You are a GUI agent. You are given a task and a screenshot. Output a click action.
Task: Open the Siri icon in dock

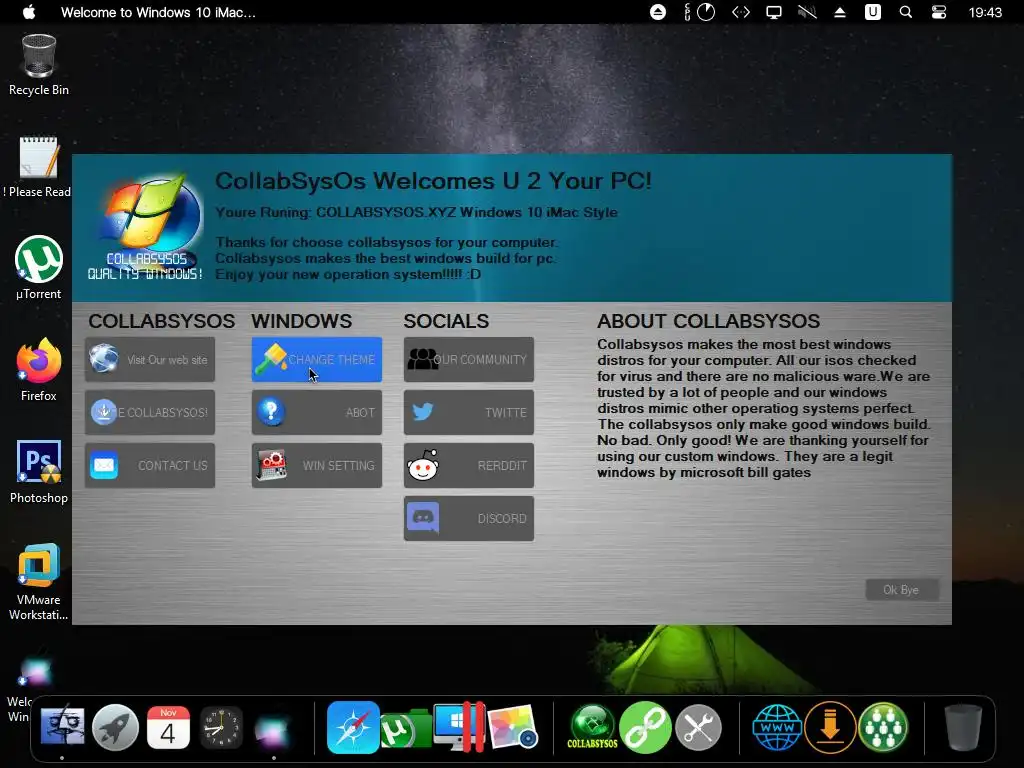click(272, 729)
